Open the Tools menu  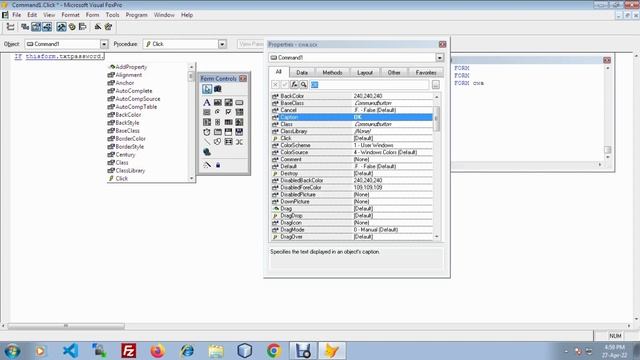pyautogui.click(x=113, y=15)
